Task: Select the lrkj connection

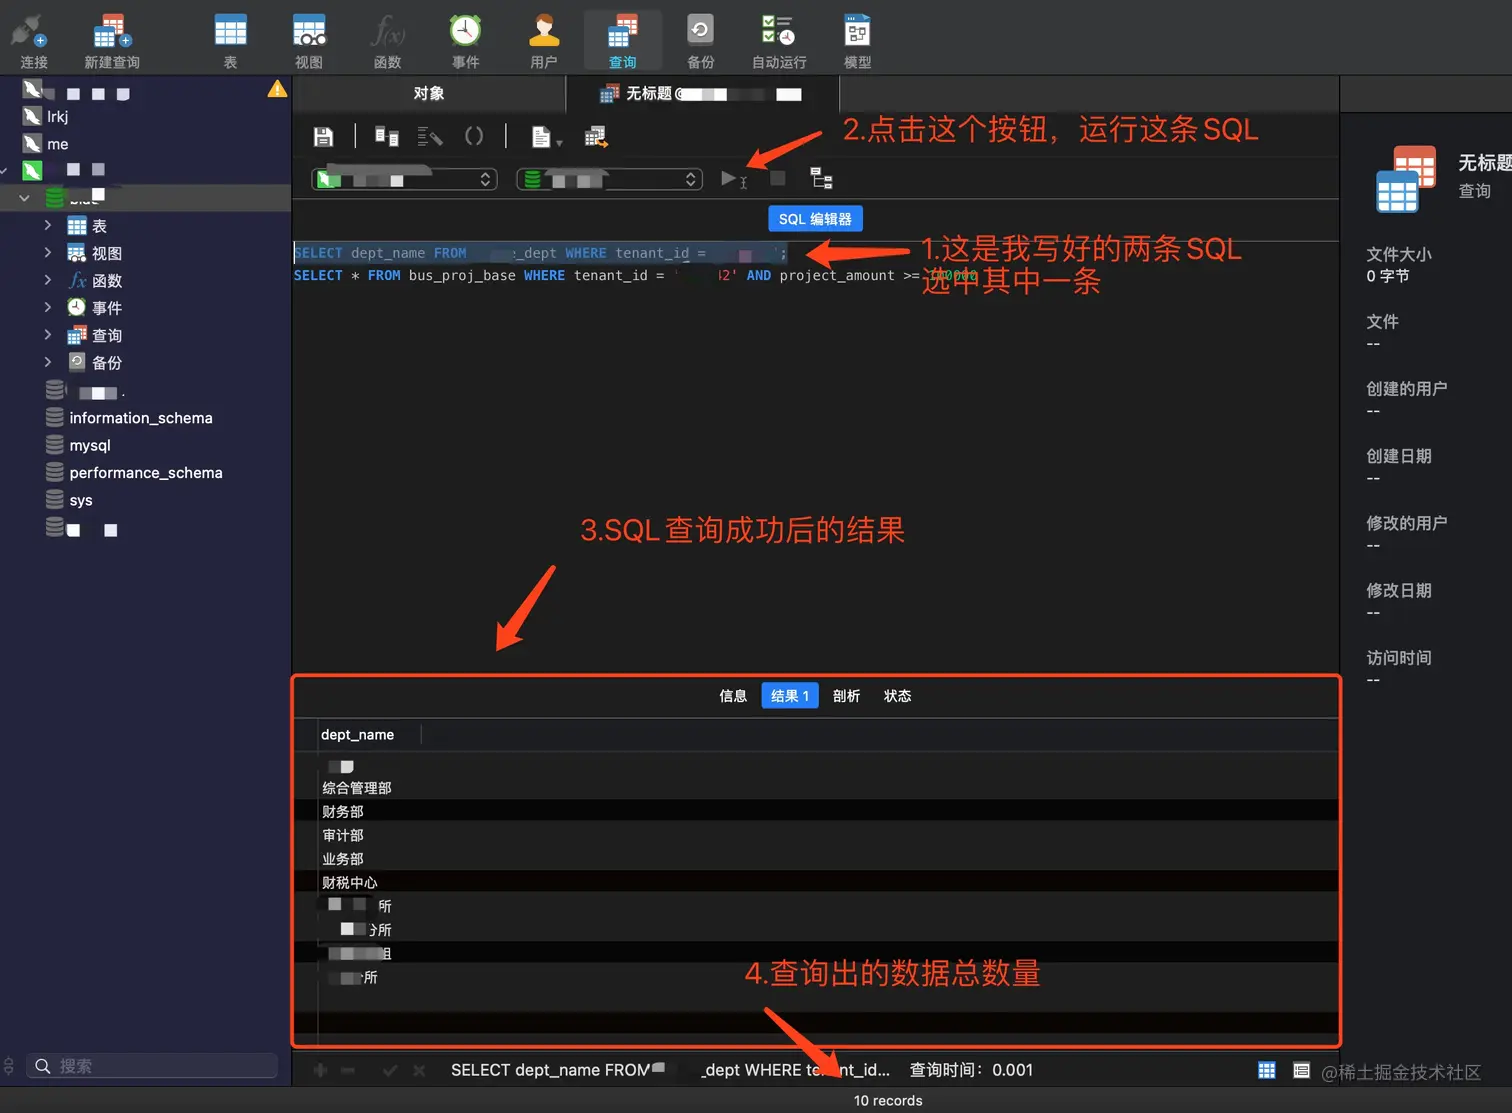Action: [x=57, y=116]
